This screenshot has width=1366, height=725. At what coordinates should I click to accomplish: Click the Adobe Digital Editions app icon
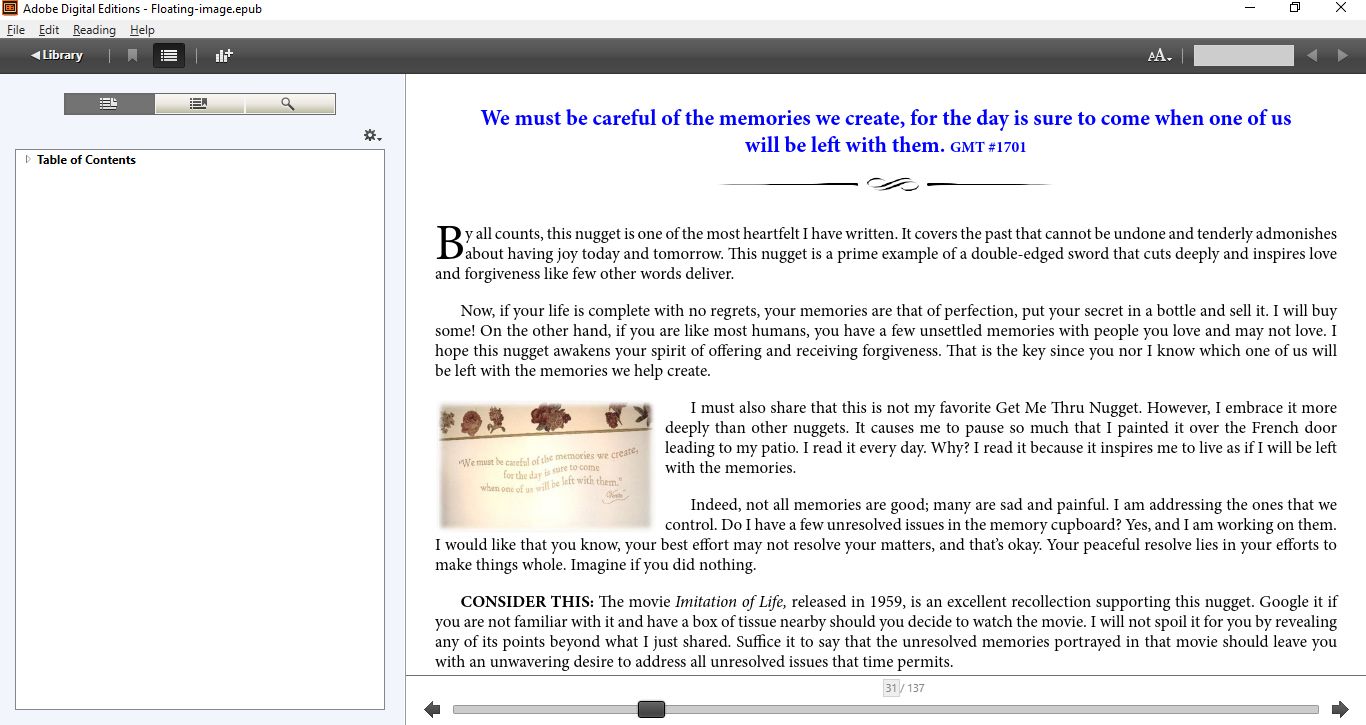coord(11,8)
